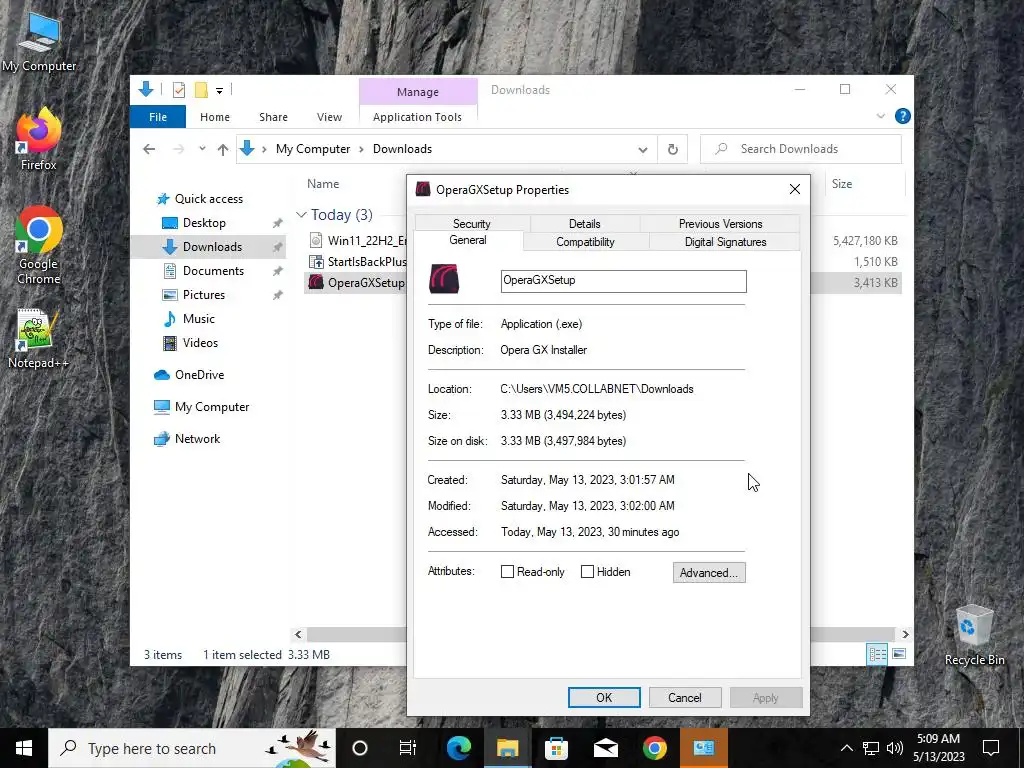
Task: Open the Application Tools tab
Action: 417,117
